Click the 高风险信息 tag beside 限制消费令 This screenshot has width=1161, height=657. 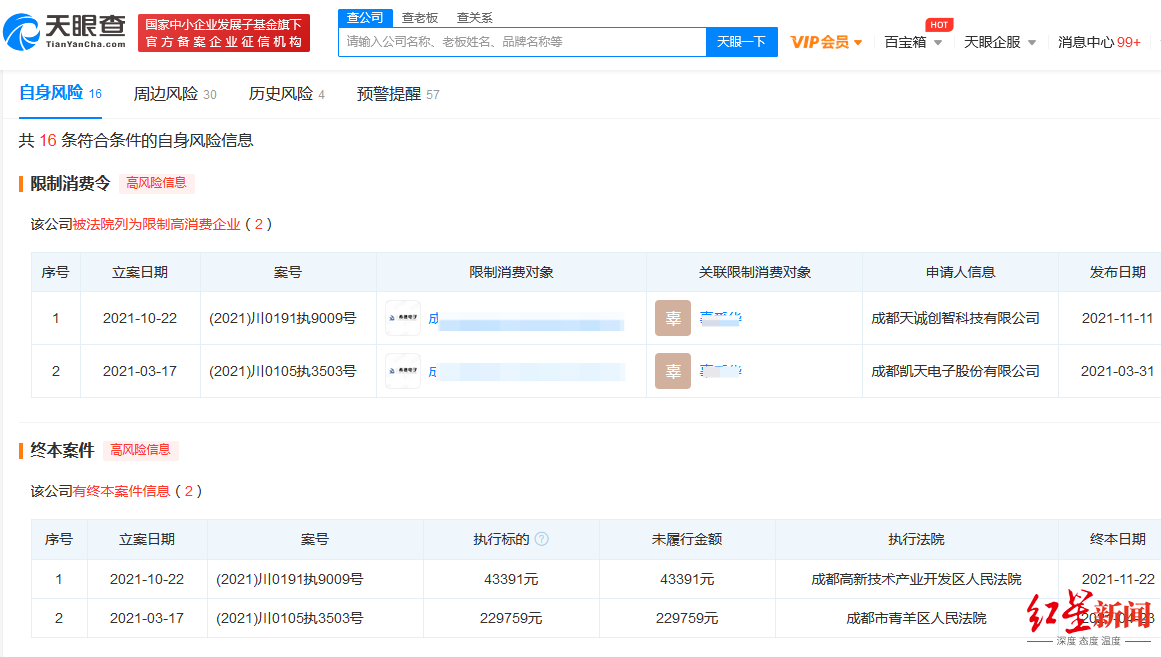(156, 183)
